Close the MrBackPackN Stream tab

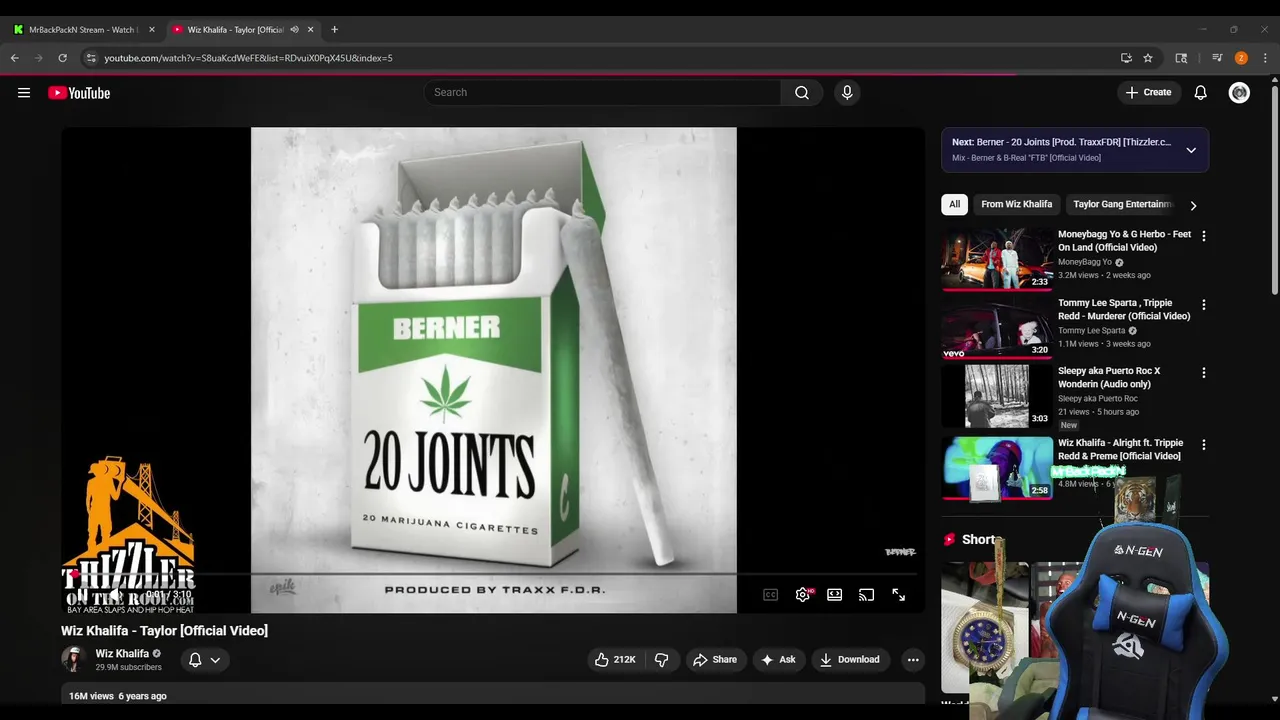pos(152,30)
